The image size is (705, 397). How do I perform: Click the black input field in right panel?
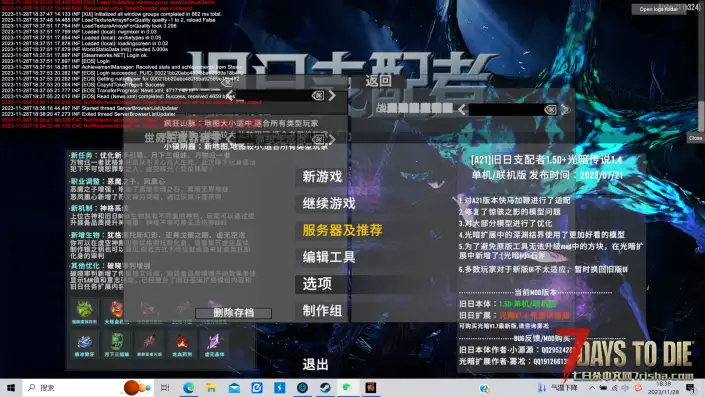point(513,109)
